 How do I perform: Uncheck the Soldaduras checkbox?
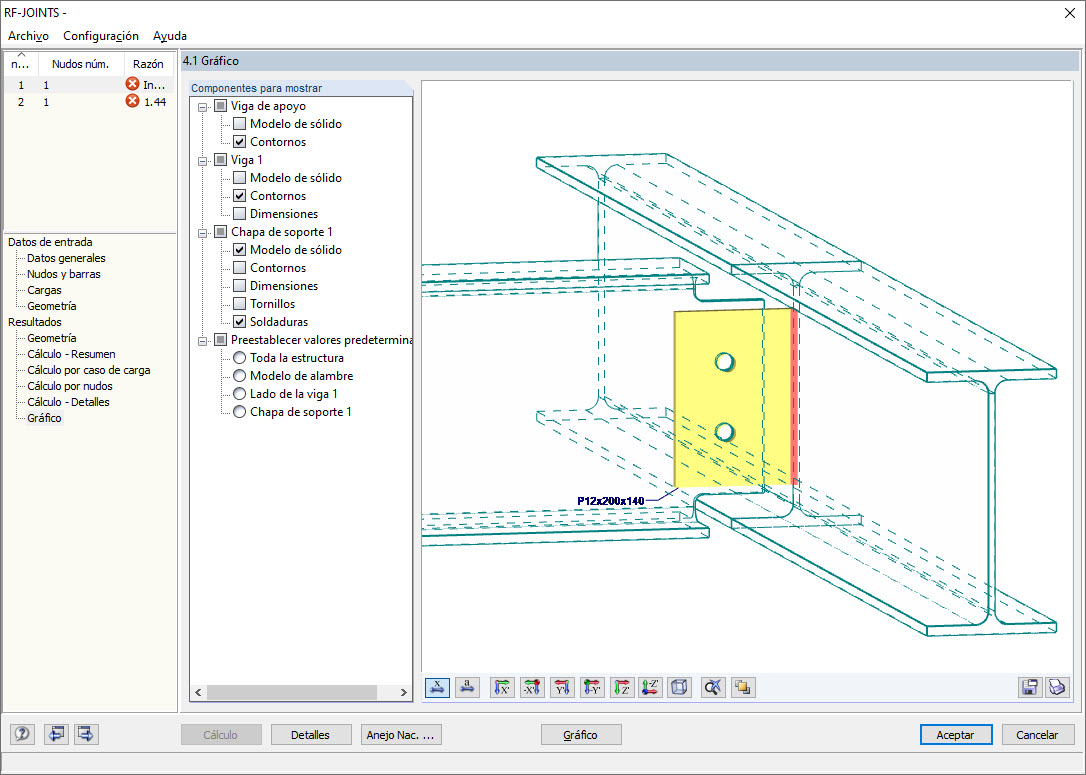[239, 322]
